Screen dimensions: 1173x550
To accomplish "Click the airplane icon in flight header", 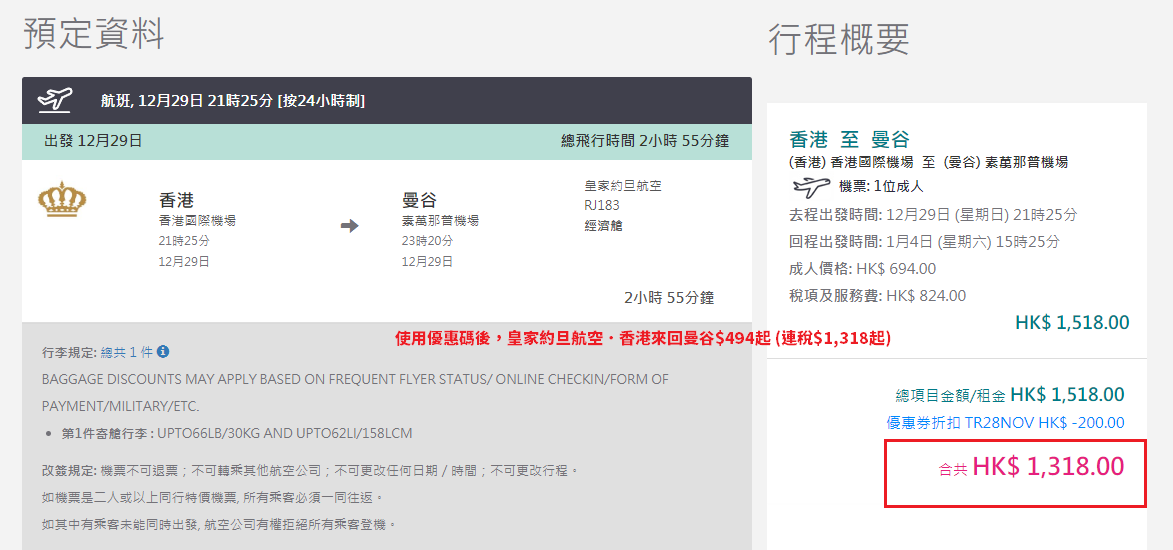I will [x=54, y=100].
